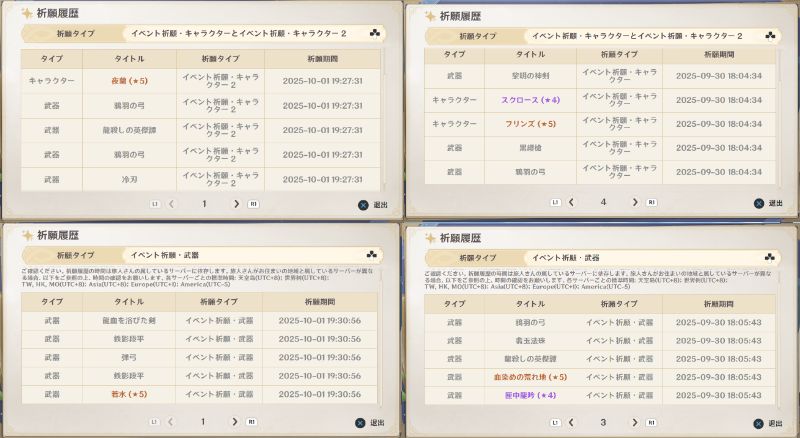Click previous page arrow in 19:27:31 character panel
The image size is (800, 438).
pyautogui.click(x=171, y=204)
